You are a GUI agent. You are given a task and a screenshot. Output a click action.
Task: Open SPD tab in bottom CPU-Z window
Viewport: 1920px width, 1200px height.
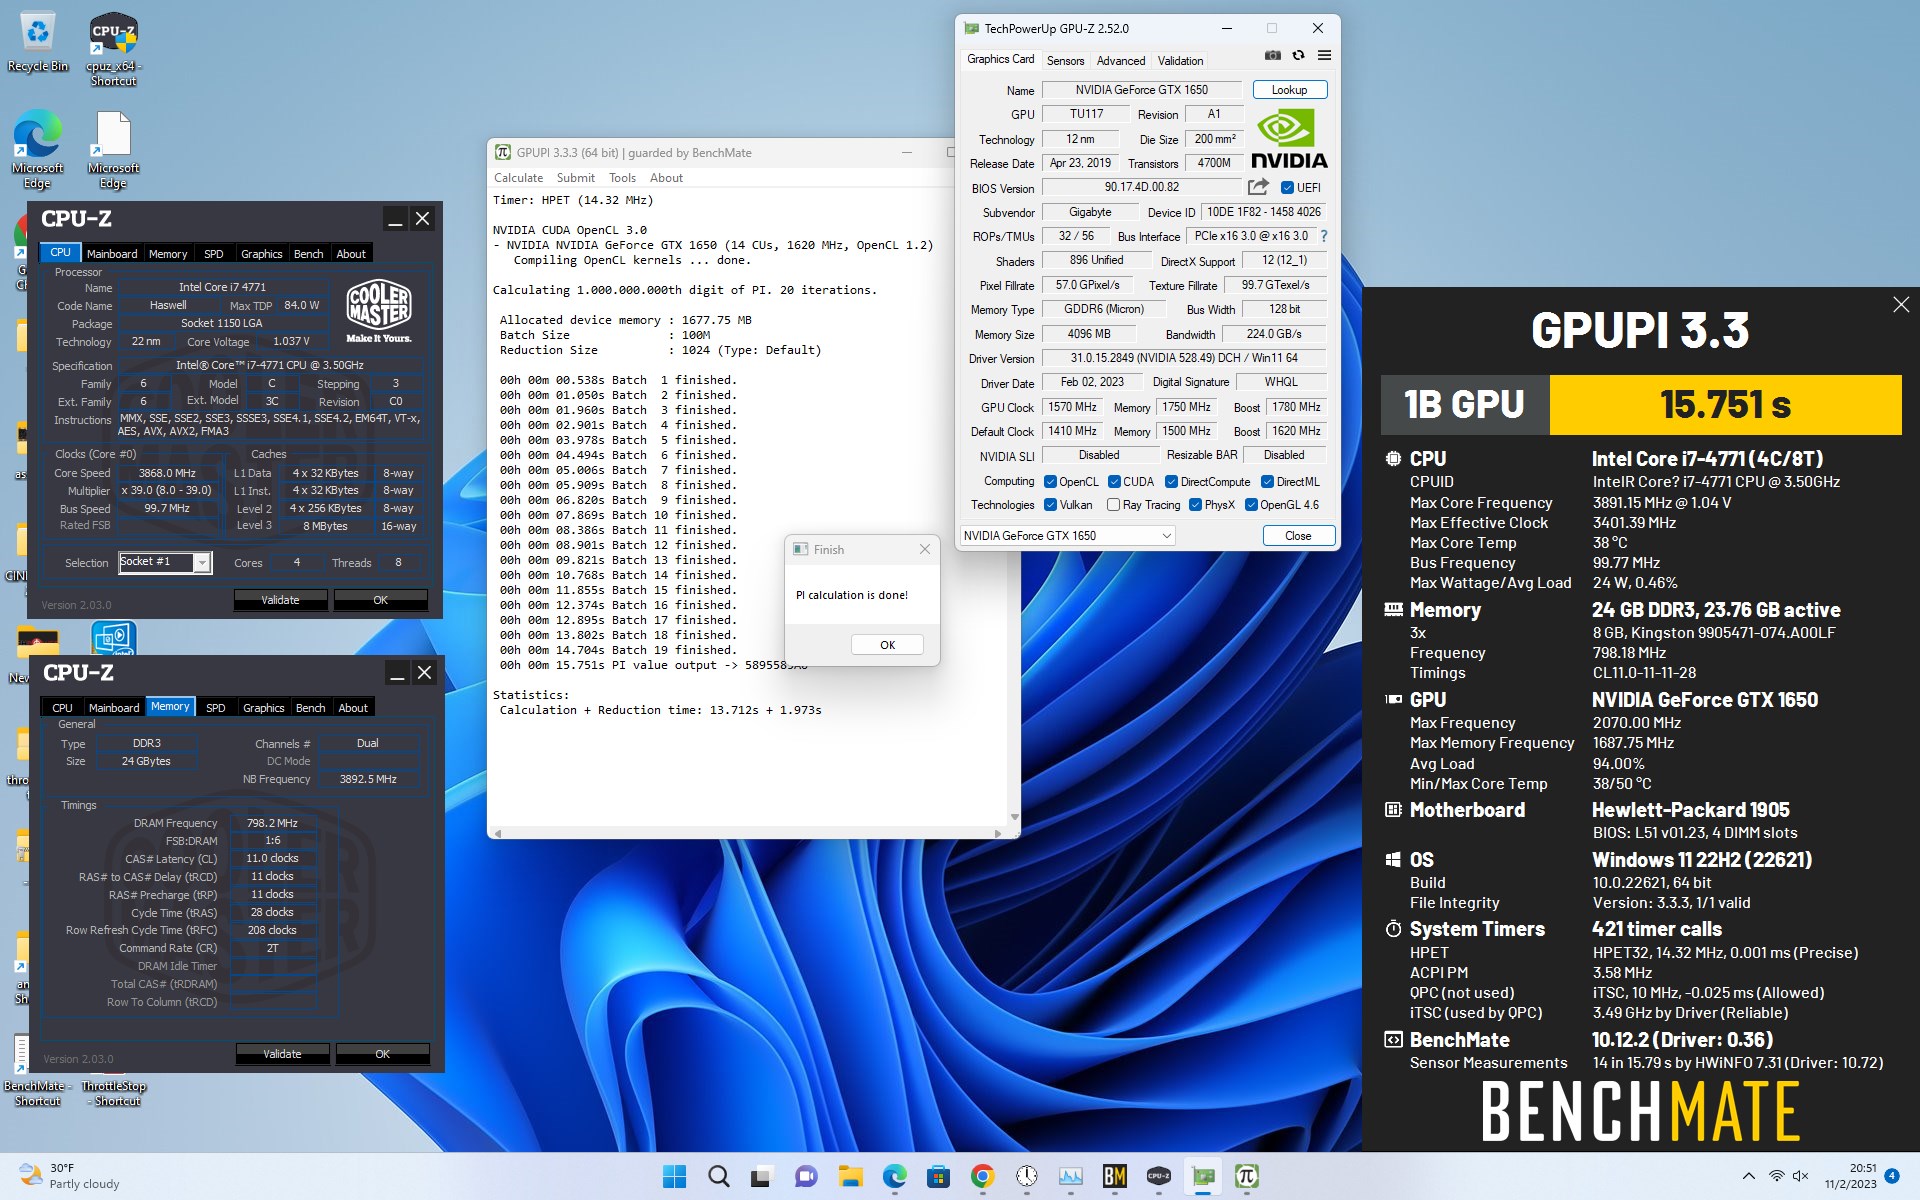click(x=215, y=708)
